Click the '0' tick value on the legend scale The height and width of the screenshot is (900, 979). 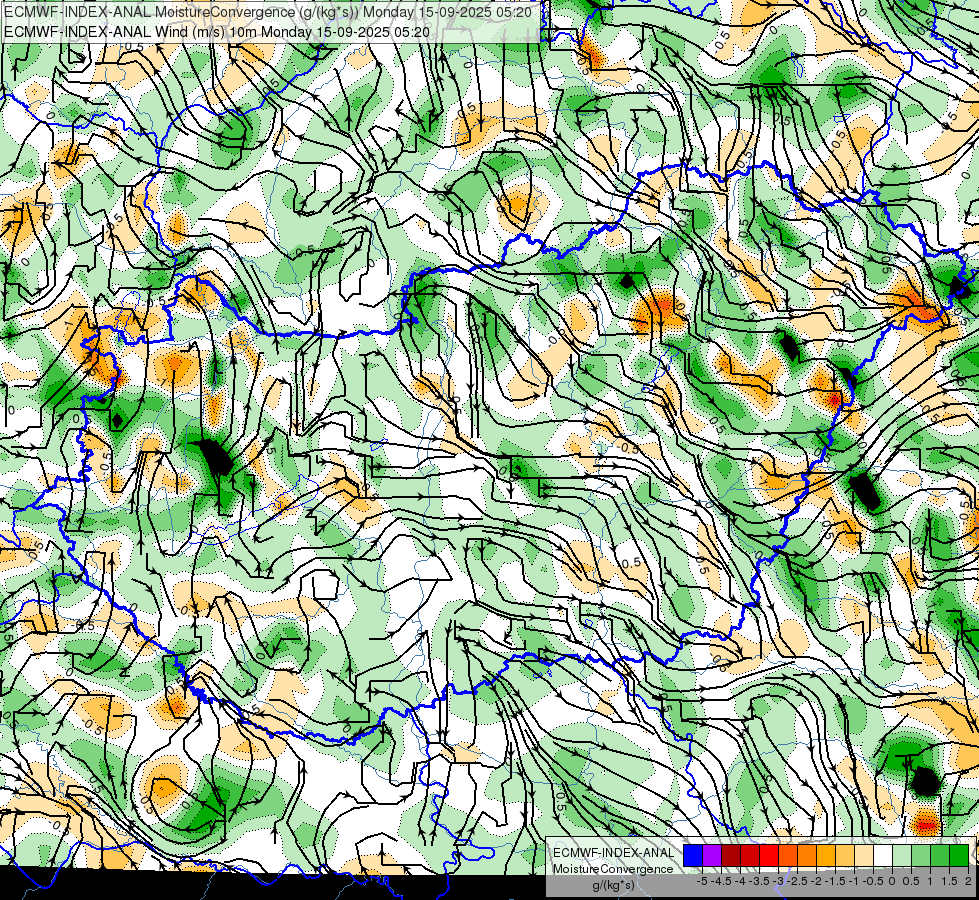tap(892, 881)
